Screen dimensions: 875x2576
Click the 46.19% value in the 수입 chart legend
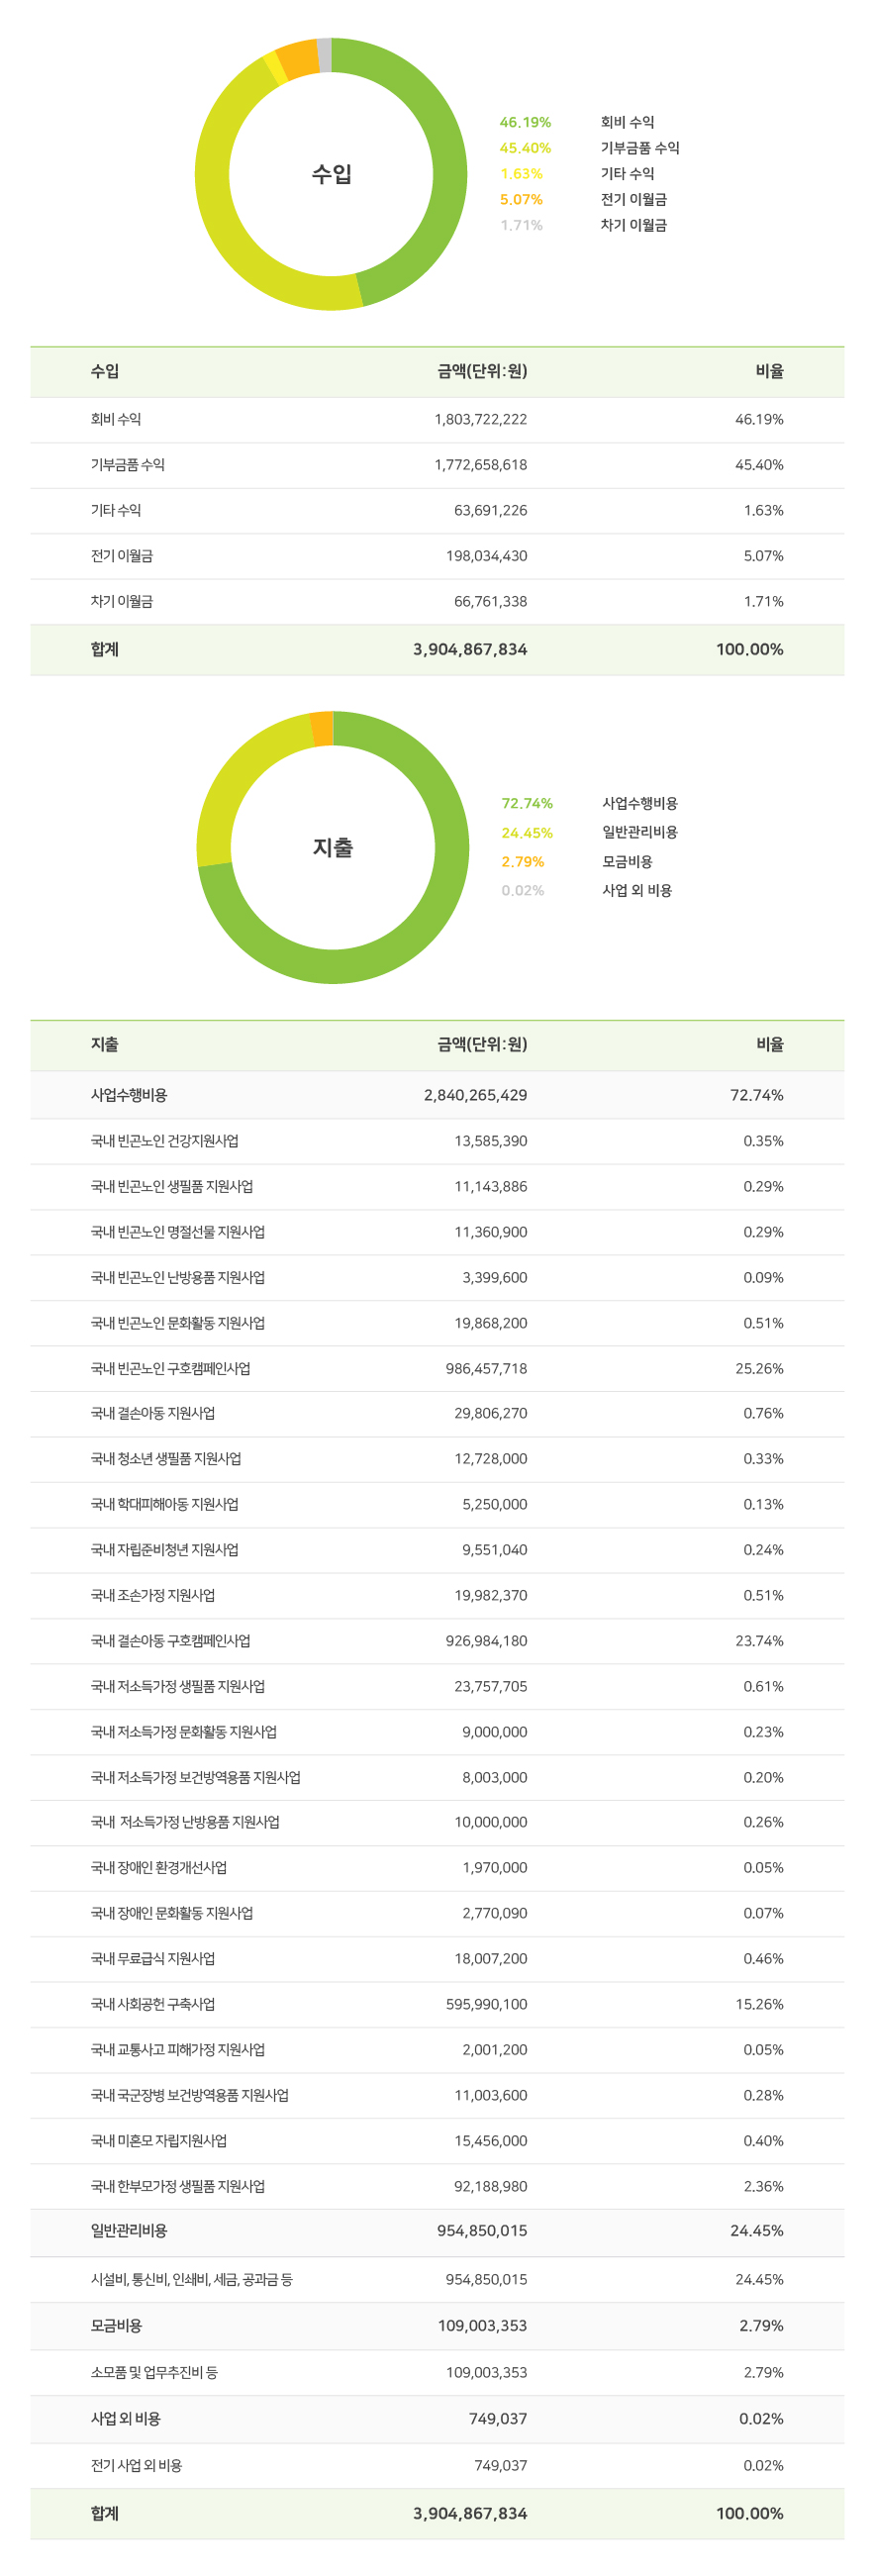[x=525, y=122]
